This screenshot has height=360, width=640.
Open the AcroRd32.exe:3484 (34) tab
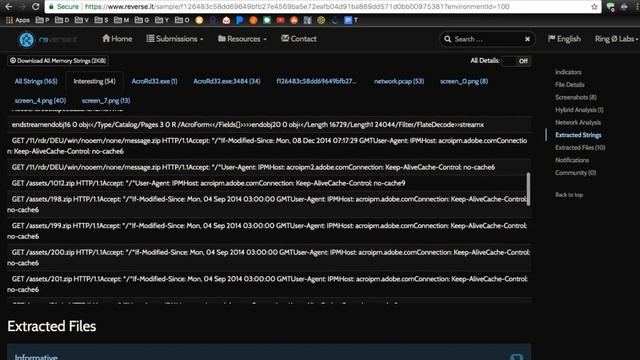(227, 81)
